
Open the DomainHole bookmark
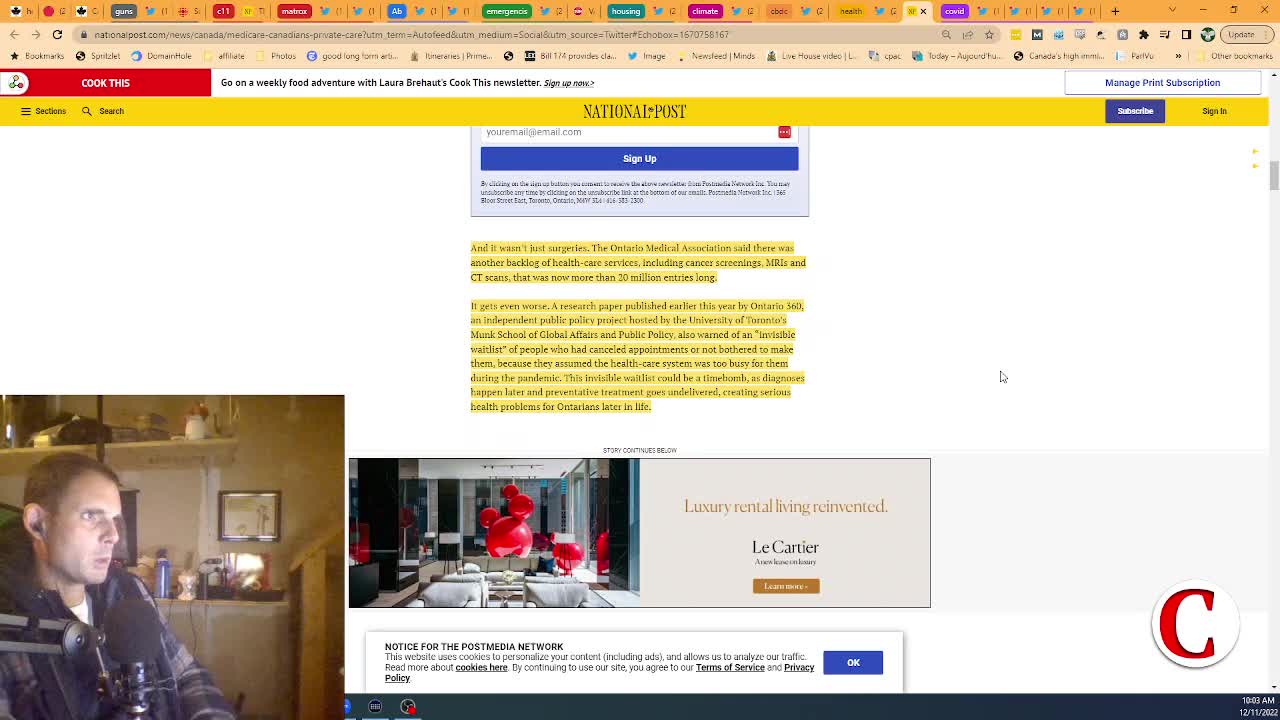point(161,56)
